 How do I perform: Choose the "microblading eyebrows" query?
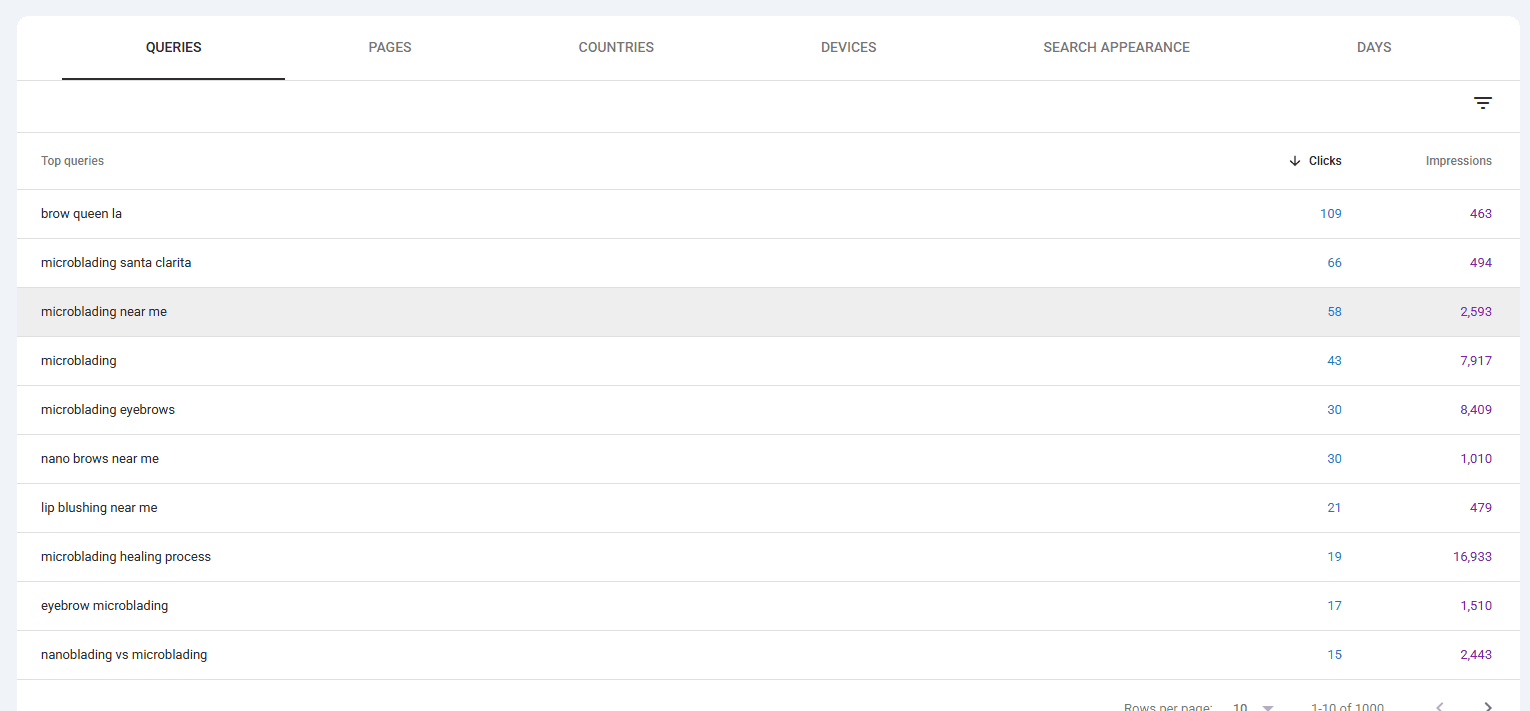[108, 410]
